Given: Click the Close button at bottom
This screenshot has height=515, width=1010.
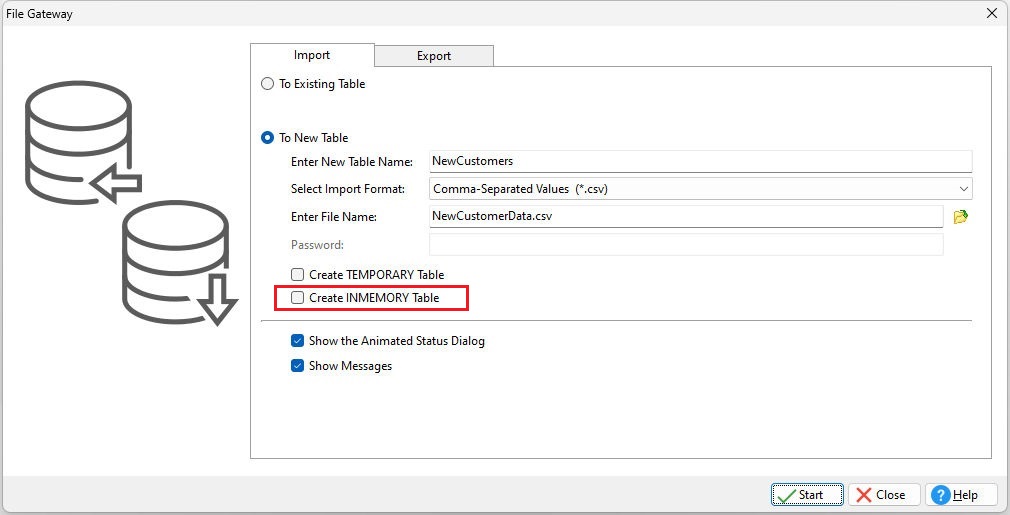Looking at the screenshot, I should 883,495.
